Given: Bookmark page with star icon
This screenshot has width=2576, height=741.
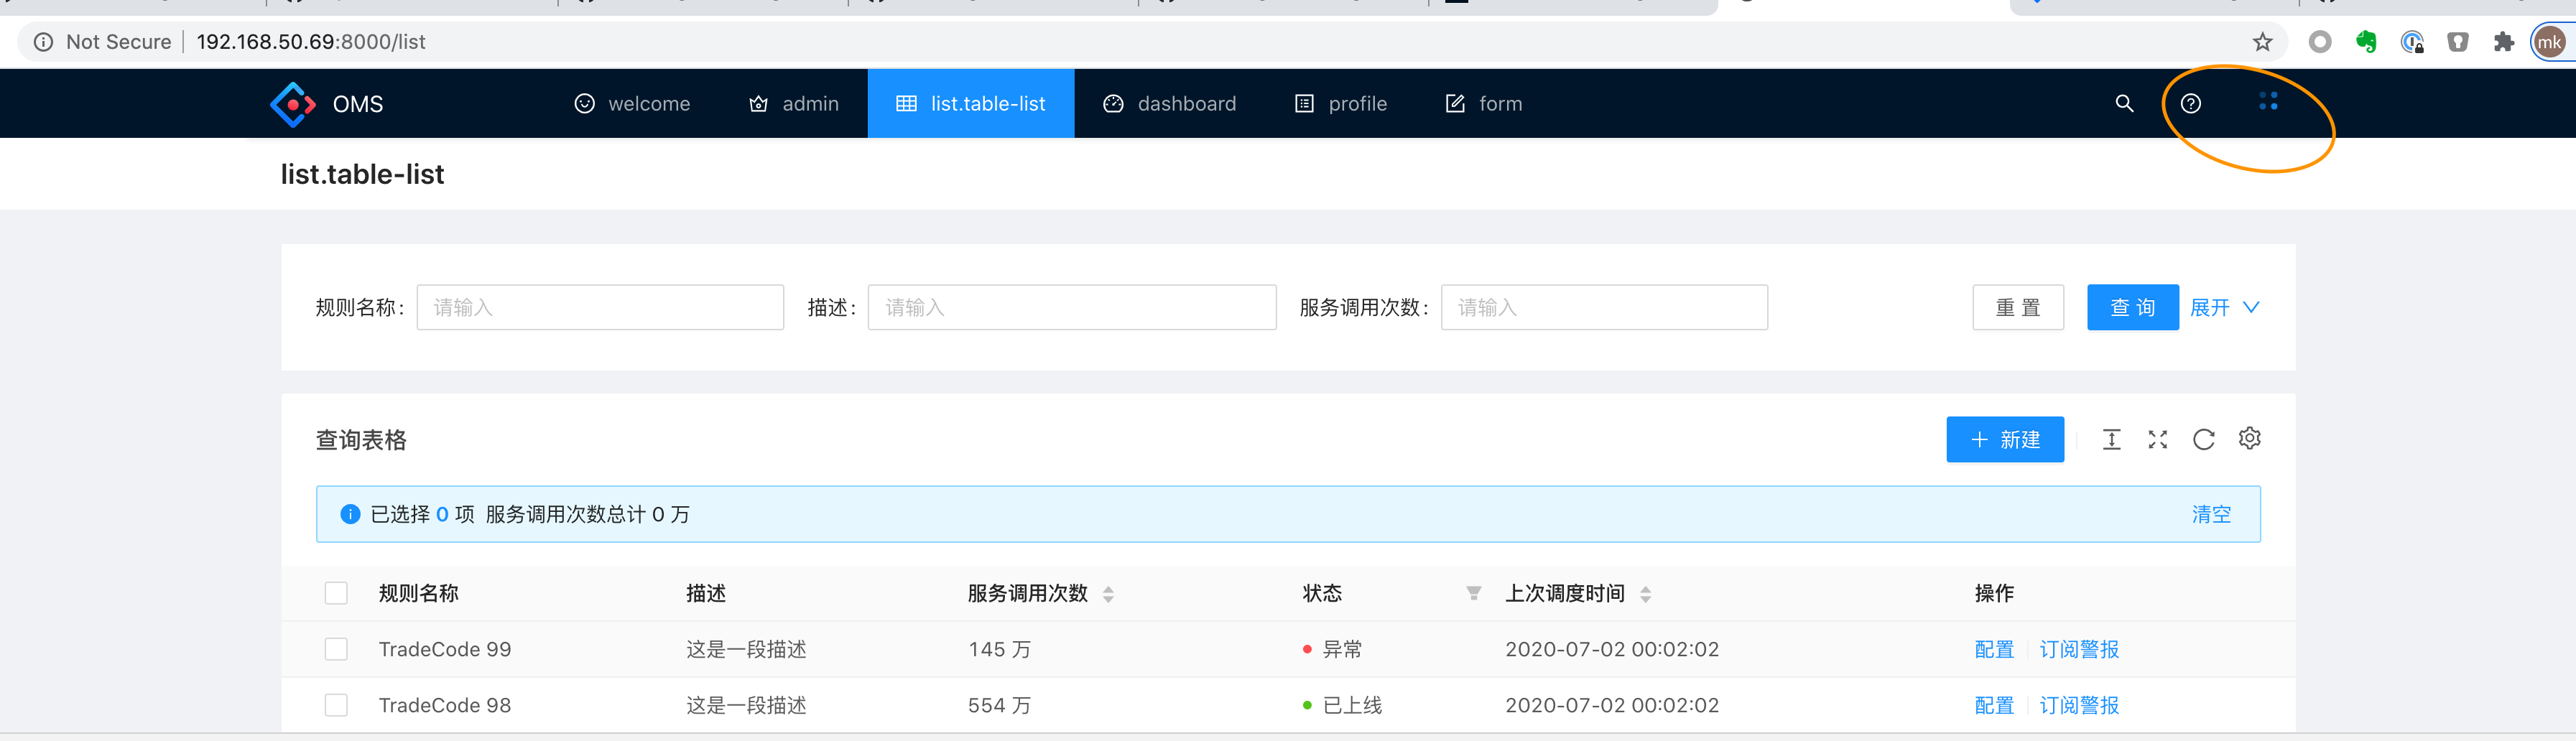Looking at the screenshot, I should point(2262,42).
